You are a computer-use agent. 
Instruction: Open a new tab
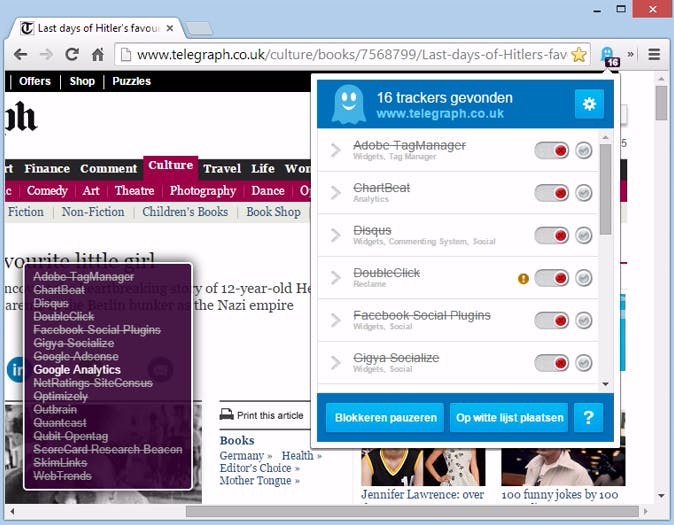199,28
